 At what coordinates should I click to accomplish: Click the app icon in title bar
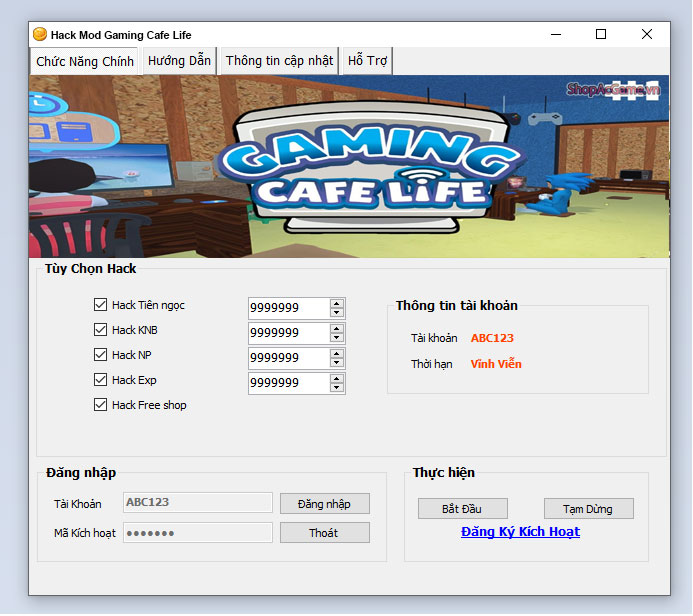point(40,34)
